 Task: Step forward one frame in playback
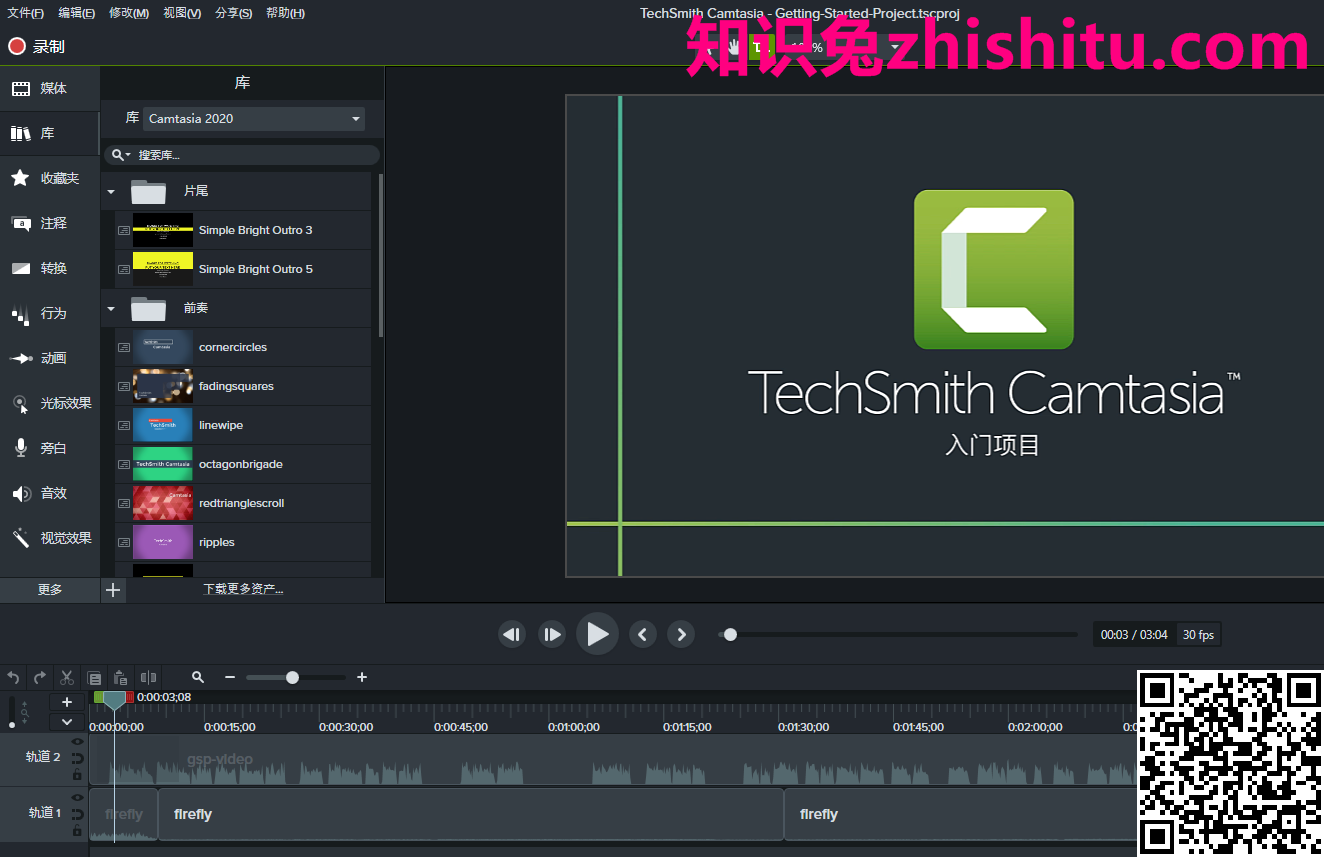[552, 634]
